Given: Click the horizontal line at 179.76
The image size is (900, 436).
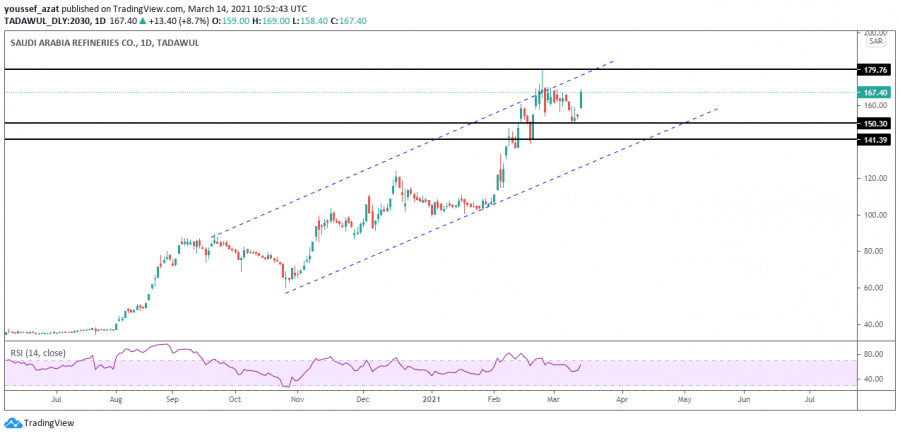Looking at the screenshot, I should [x=300, y=69].
